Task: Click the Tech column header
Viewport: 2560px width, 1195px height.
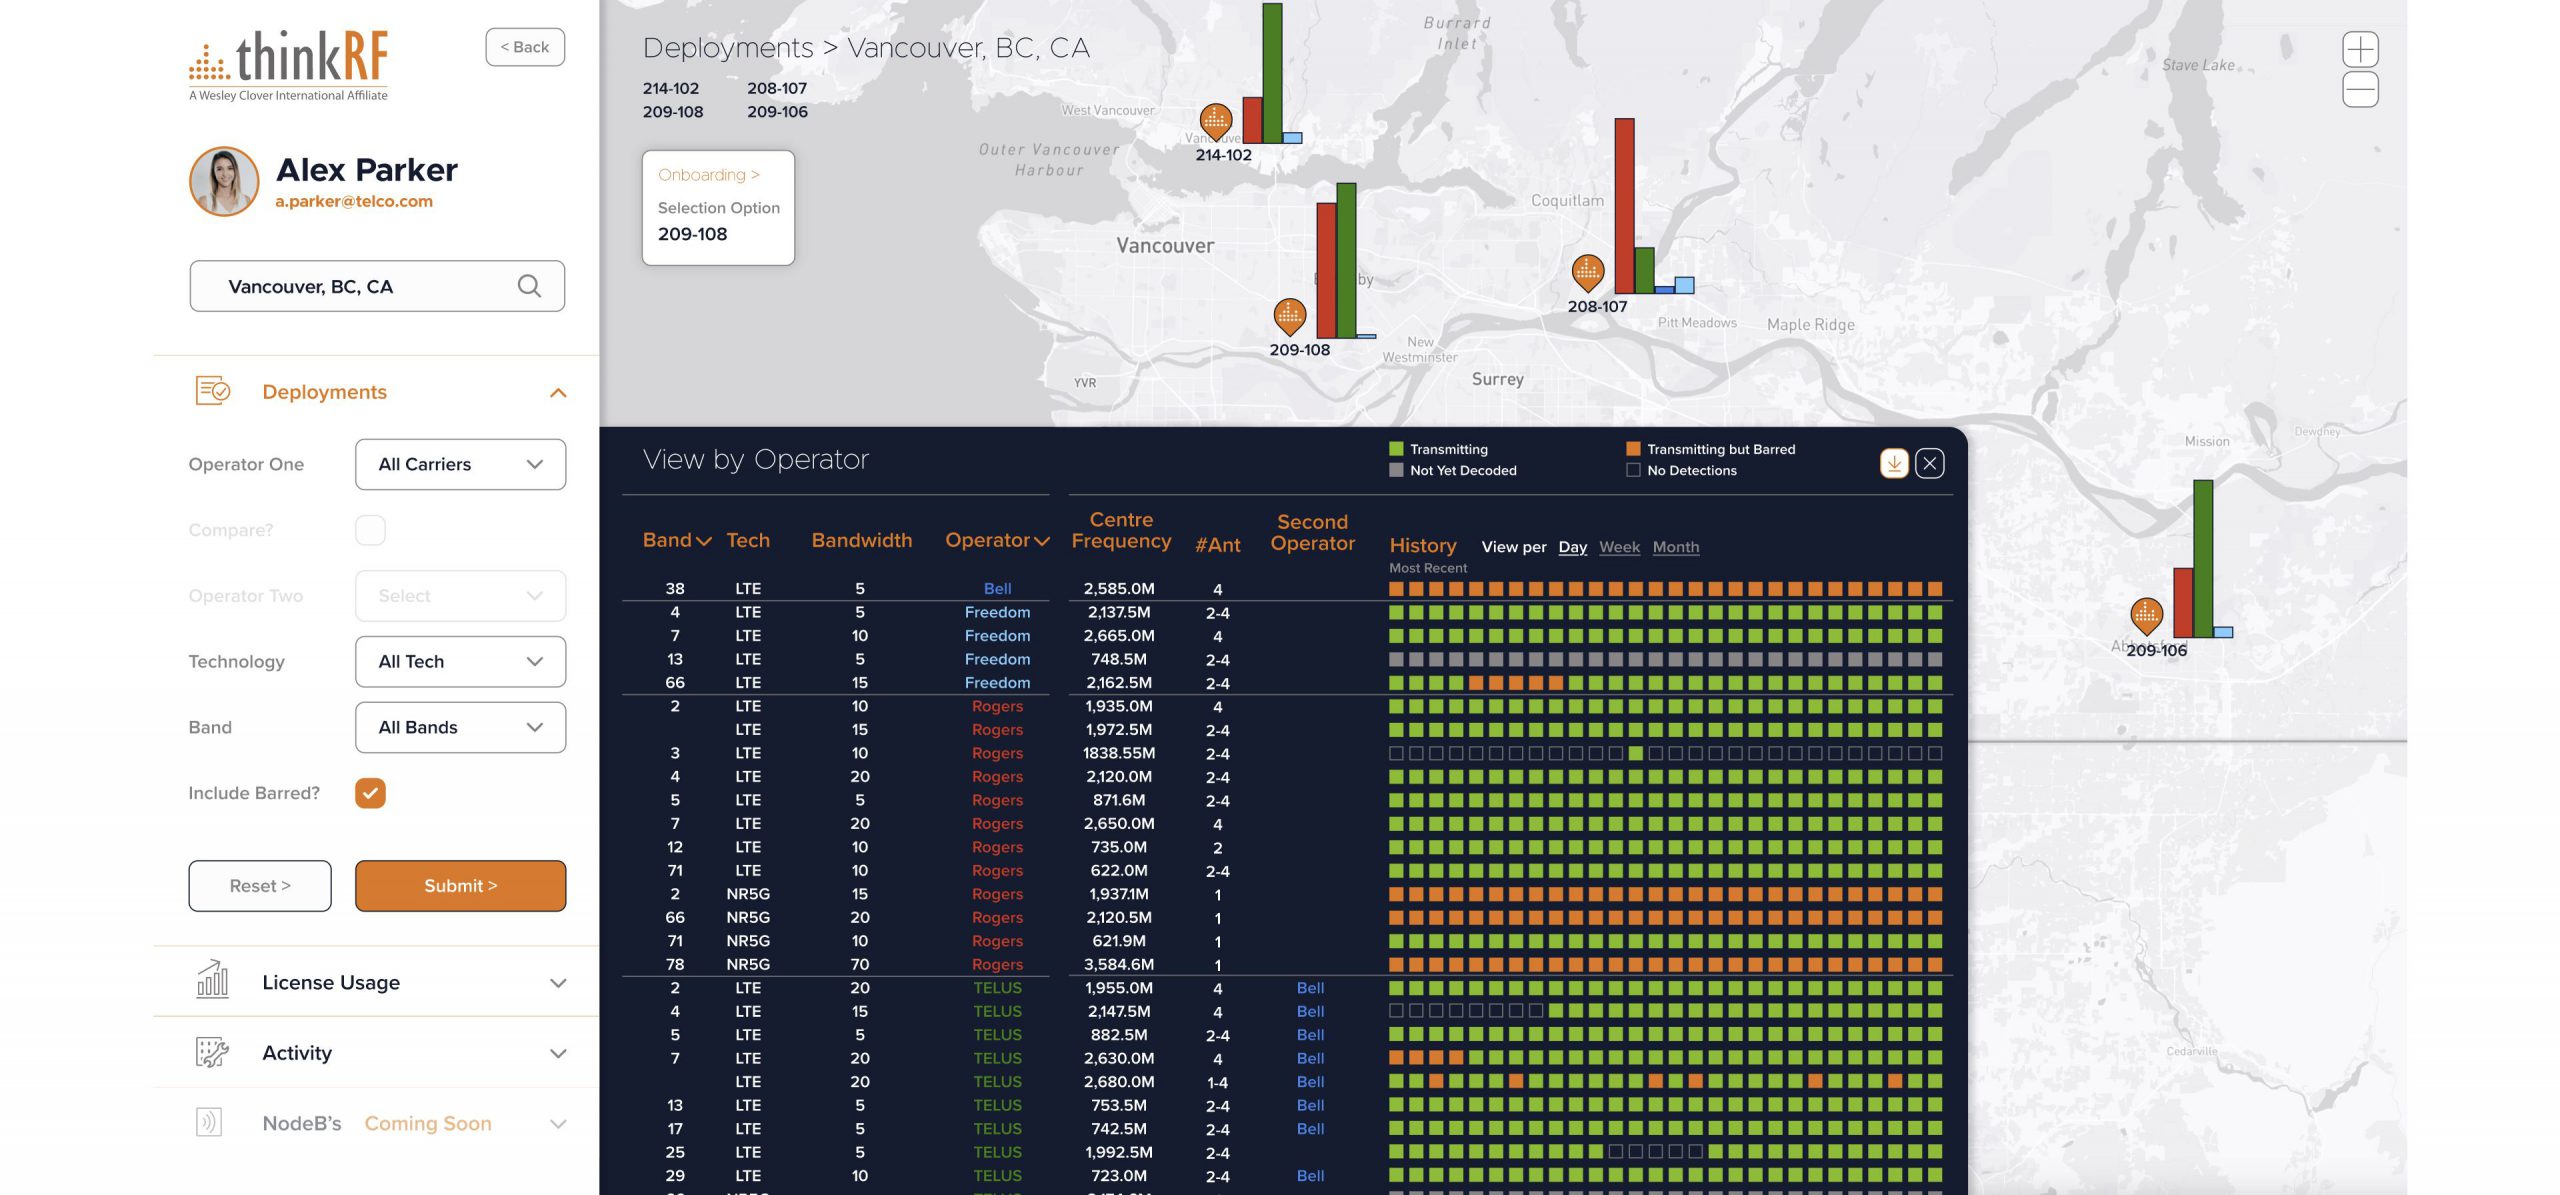Action: (748, 540)
